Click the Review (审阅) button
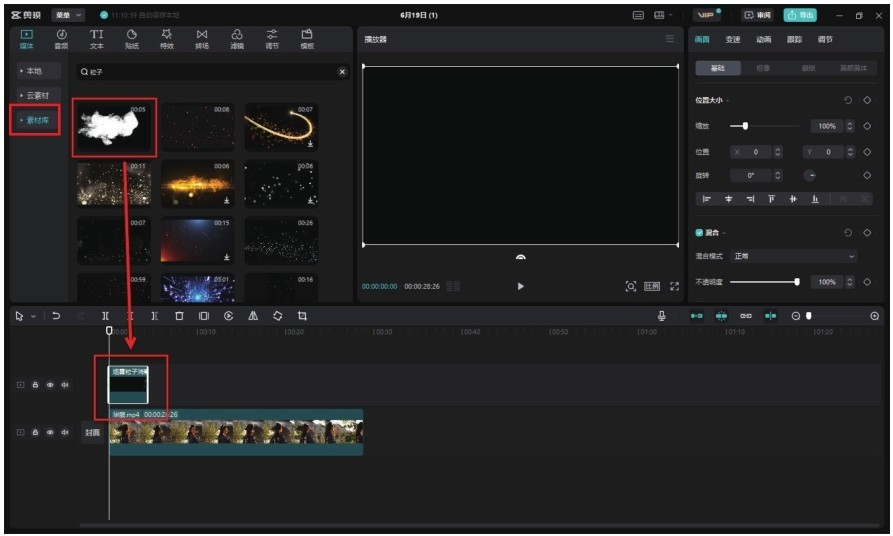The width and height of the screenshot is (893, 536). (x=757, y=15)
